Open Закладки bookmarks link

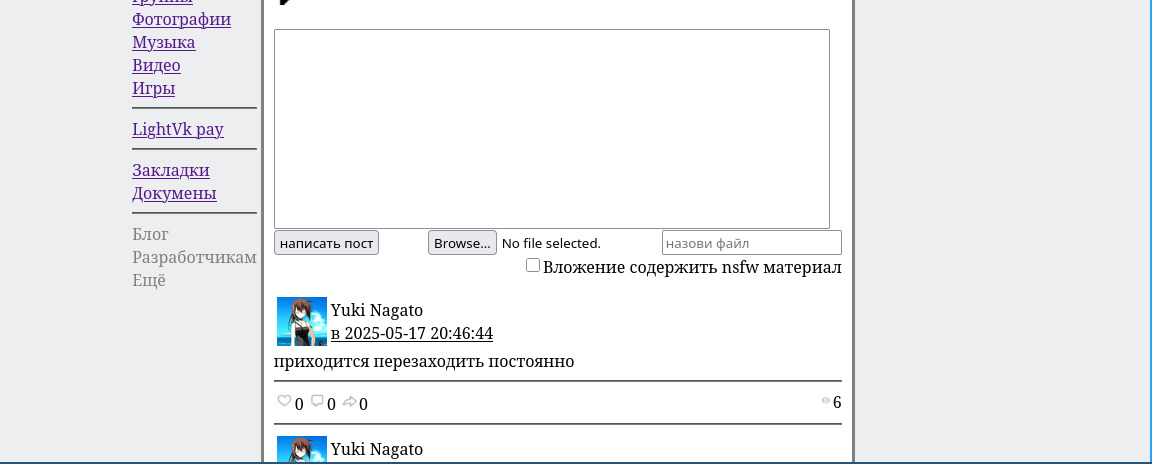(x=171, y=170)
